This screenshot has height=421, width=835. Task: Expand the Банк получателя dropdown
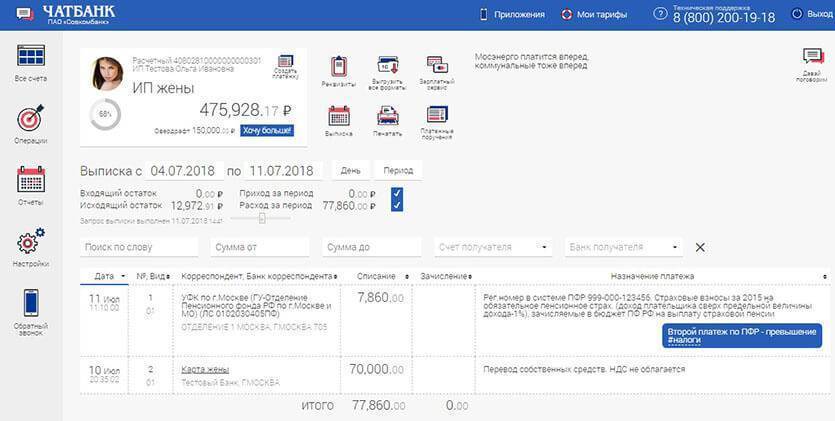click(676, 247)
